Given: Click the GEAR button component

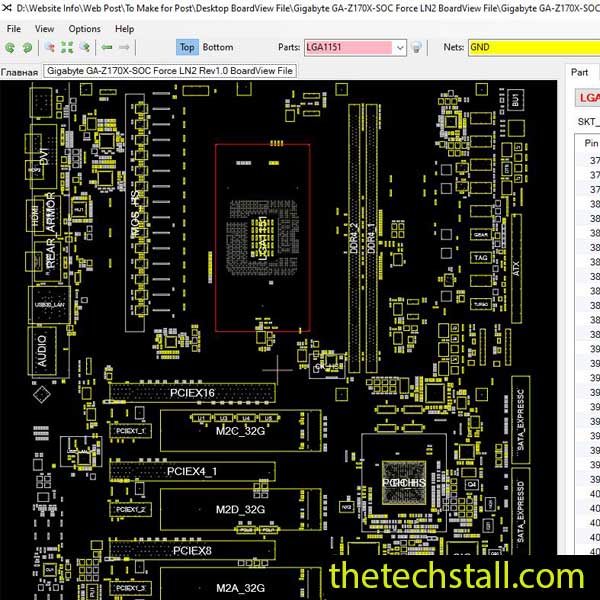Looking at the screenshot, I should click(x=481, y=235).
